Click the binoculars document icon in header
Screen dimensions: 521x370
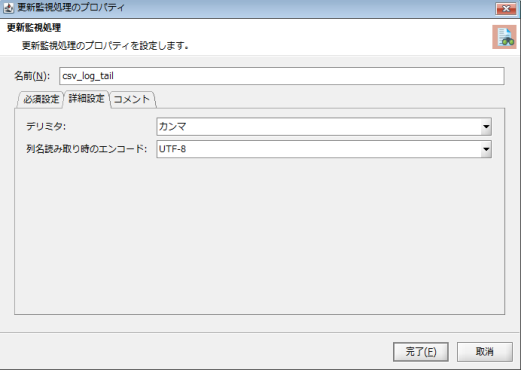point(504,37)
